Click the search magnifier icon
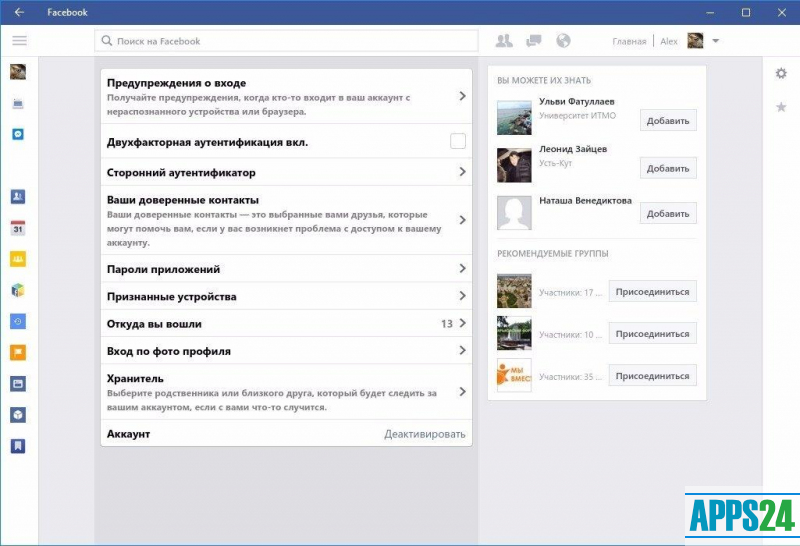This screenshot has width=800, height=546. click(x=106, y=41)
